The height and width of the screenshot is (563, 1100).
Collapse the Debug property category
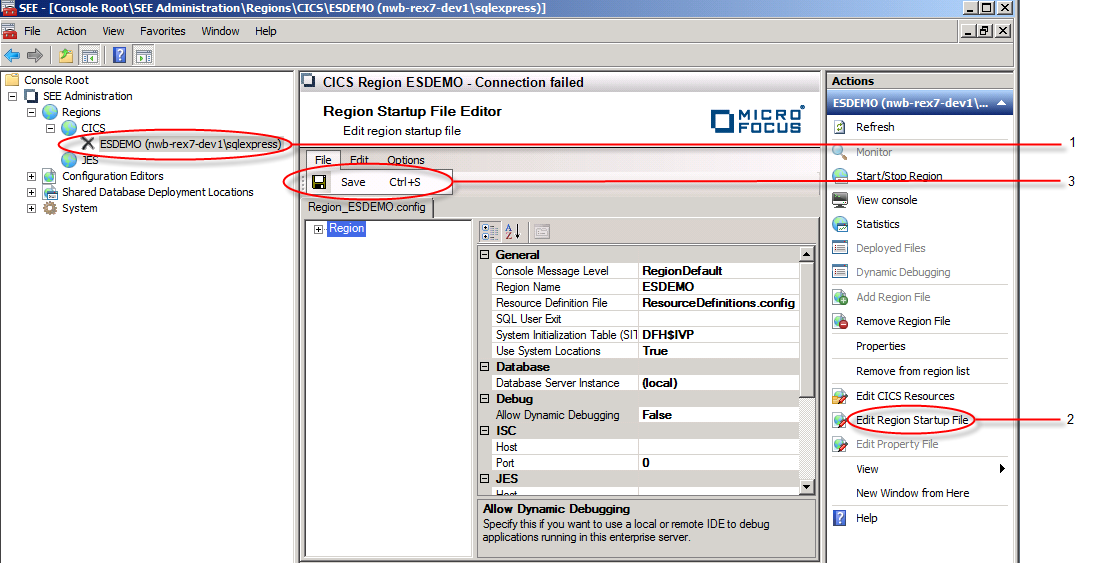pos(485,399)
